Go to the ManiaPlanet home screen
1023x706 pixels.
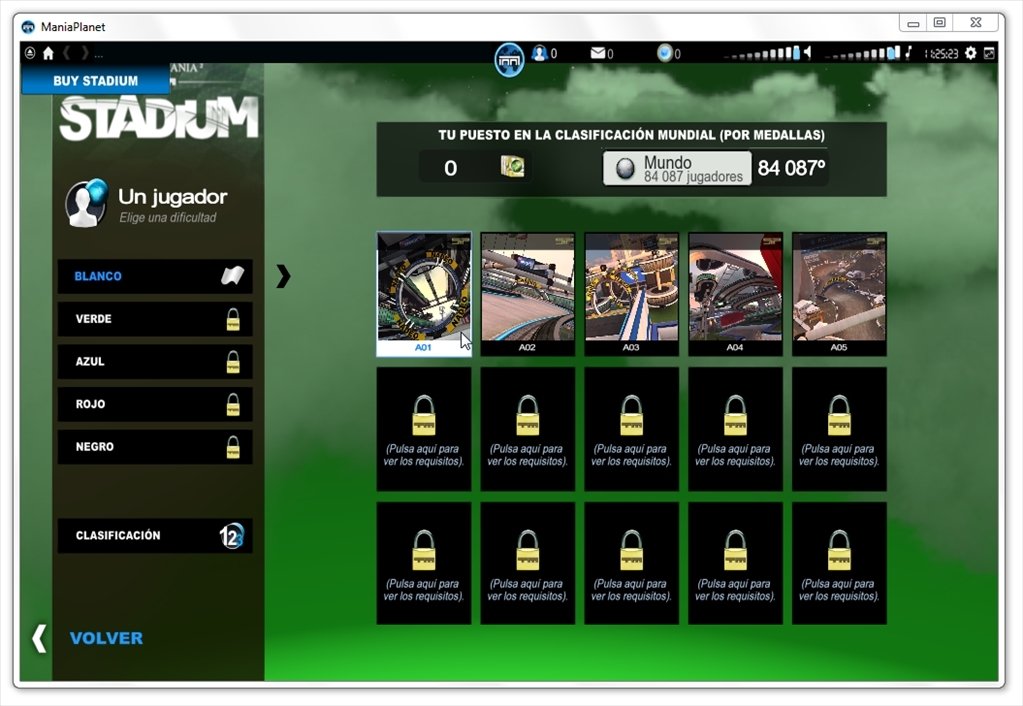point(48,53)
